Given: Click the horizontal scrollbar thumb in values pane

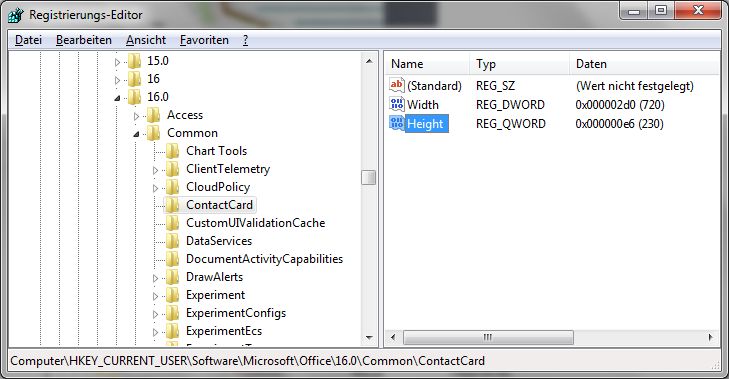Looking at the screenshot, I should pyautogui.click(x=488, y=337).
